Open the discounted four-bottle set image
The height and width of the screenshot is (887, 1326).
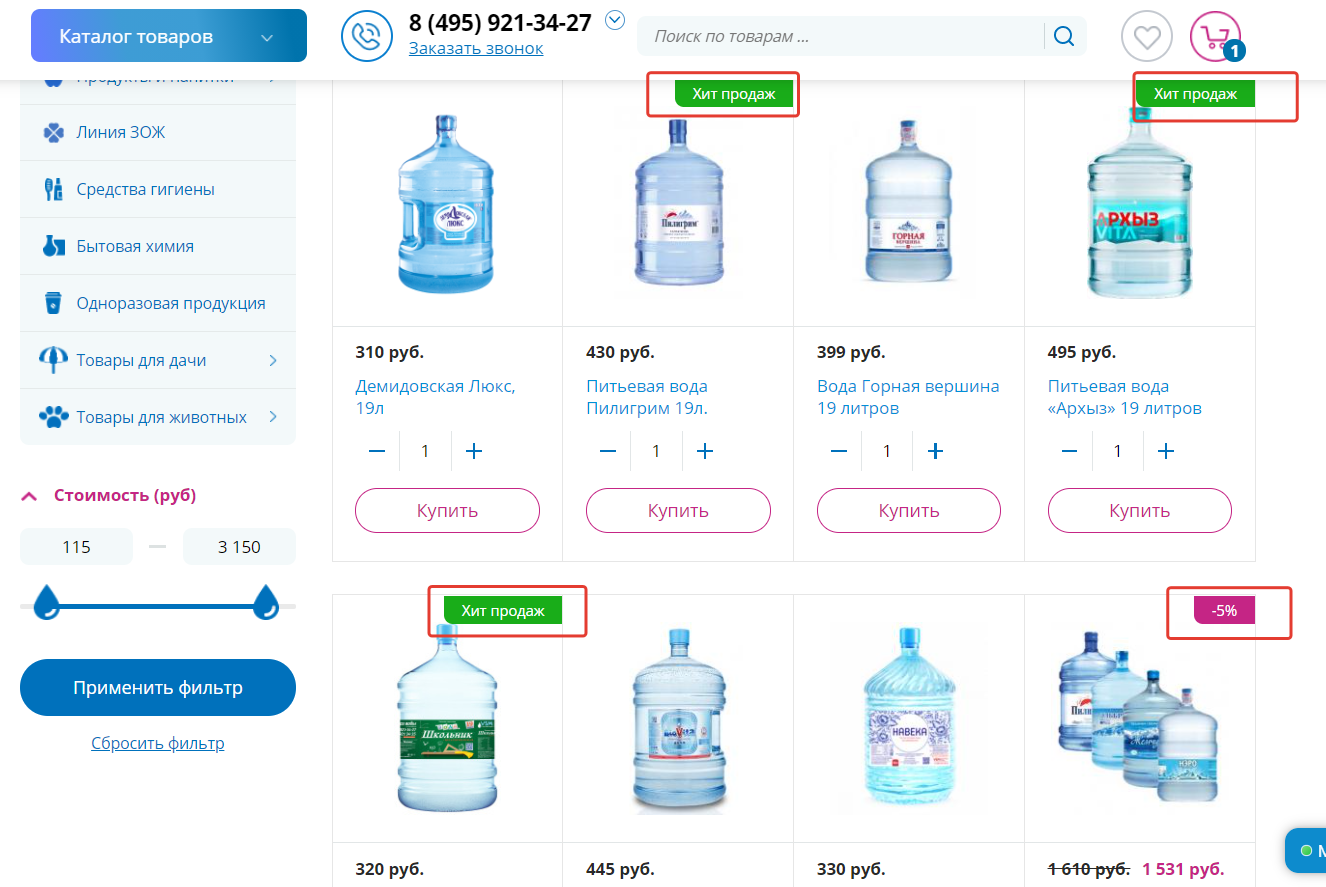pyautogui.click(x=1140, y=715)
